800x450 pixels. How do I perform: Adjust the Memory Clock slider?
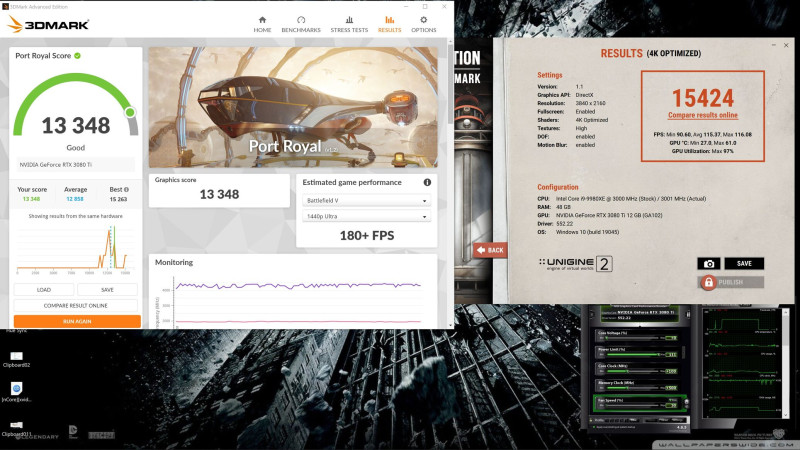[x=631, y=388]
